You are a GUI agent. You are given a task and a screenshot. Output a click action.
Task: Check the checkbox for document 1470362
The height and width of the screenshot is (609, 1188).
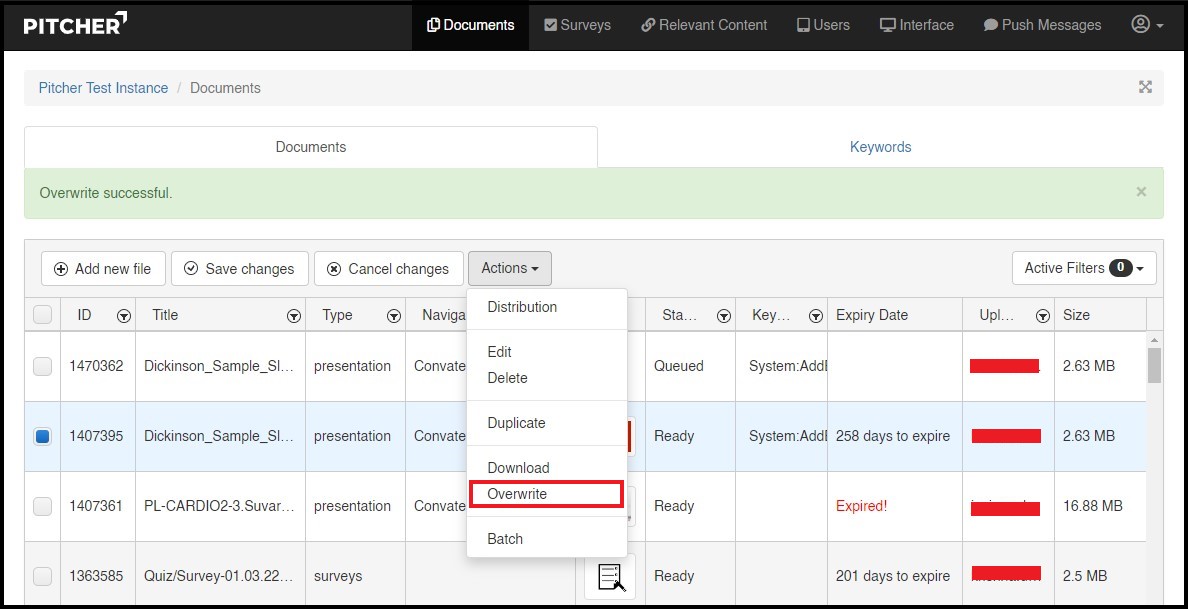pyautogui.click(x=43, y=366)
